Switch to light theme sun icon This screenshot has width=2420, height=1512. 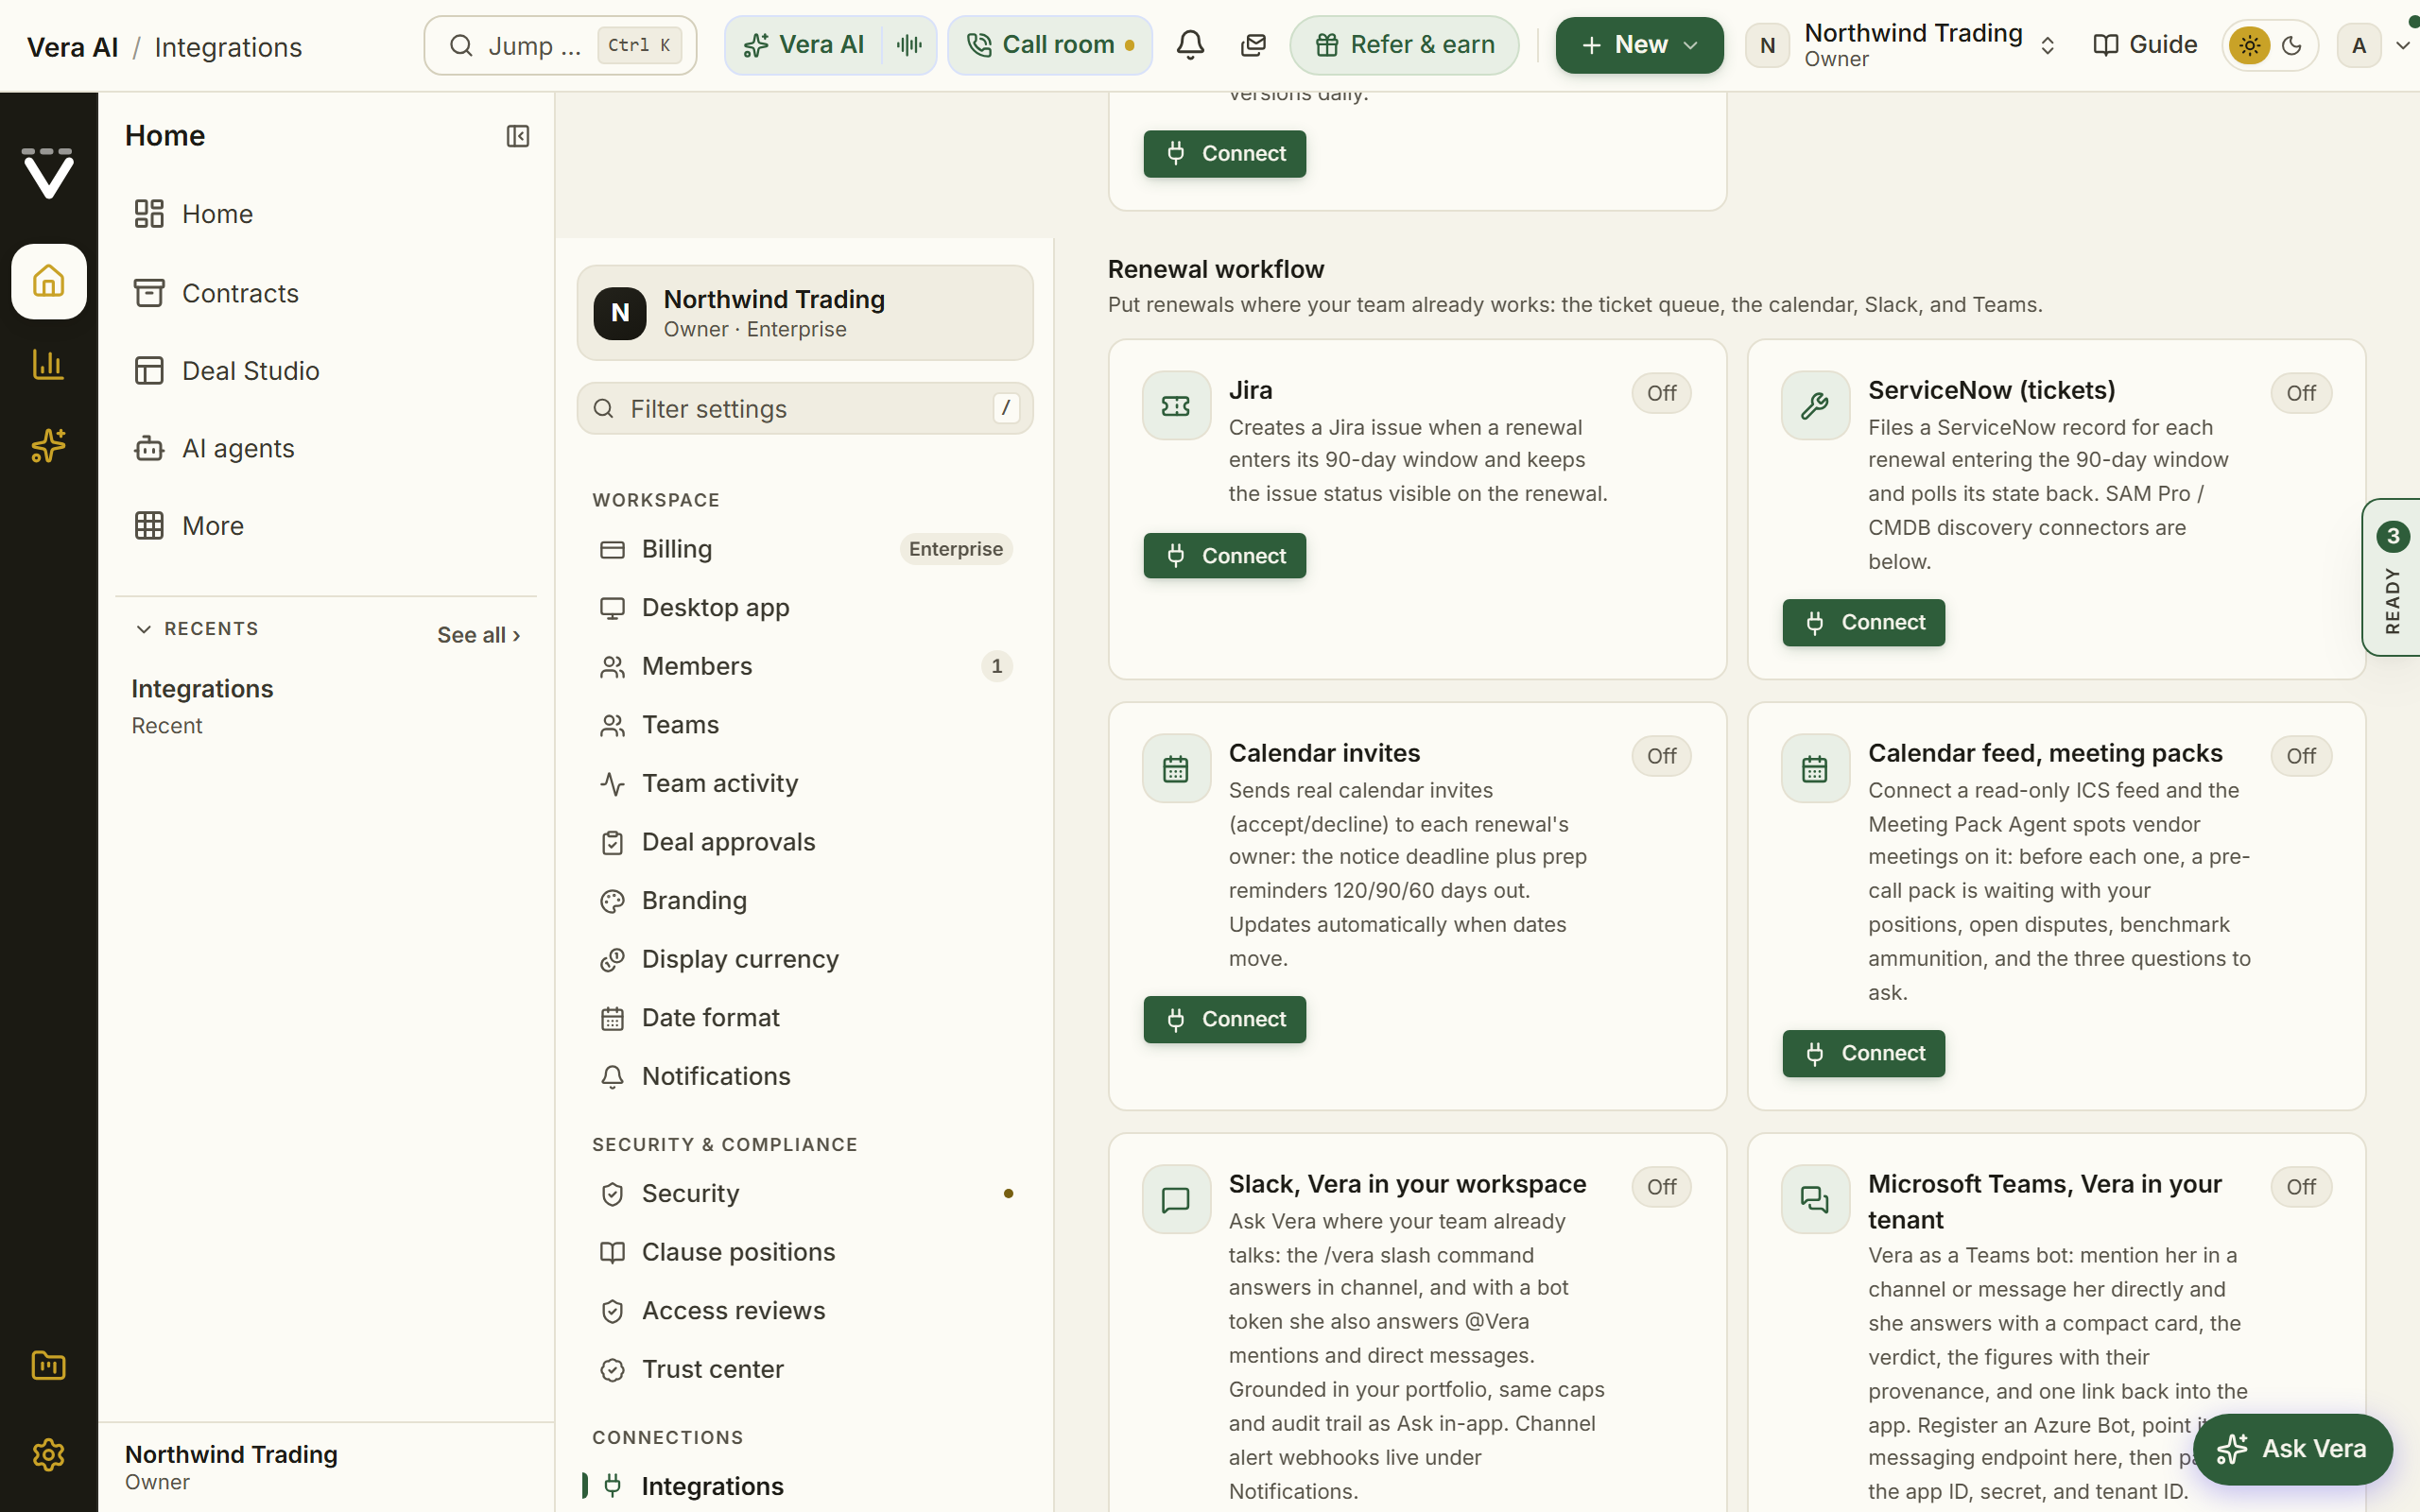2249,45
